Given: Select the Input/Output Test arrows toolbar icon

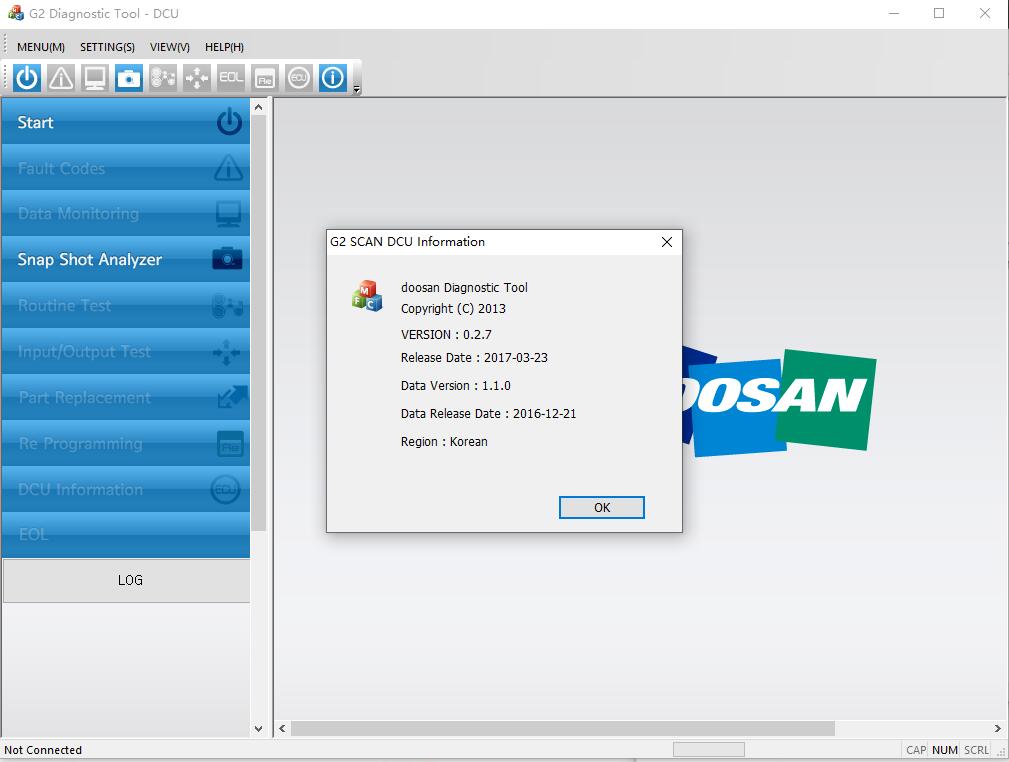Looking at the screenshot, I should (x=197, y=79).
